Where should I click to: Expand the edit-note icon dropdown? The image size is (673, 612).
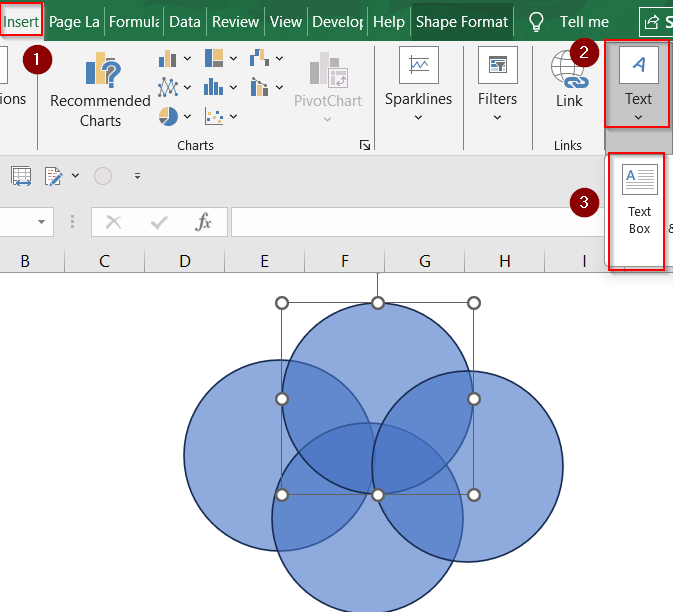click(76, 176)
